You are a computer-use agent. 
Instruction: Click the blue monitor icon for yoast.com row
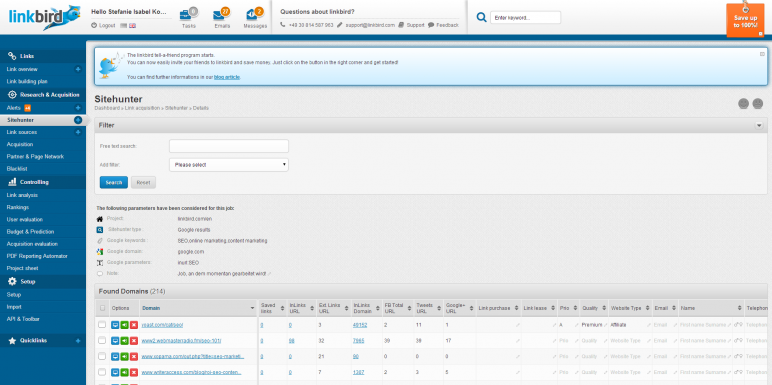pyautogui.click(x=115, y=325)
